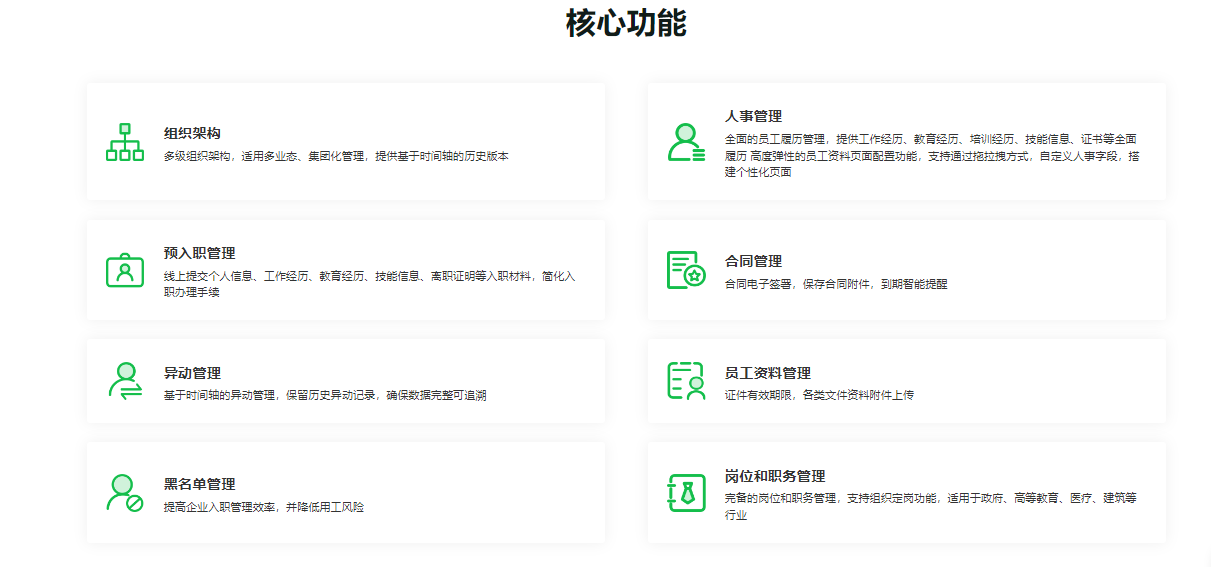This screenshot has width=1211, height=567.
Task: Open the 组织架构 card title
Action: pos(192,133)
